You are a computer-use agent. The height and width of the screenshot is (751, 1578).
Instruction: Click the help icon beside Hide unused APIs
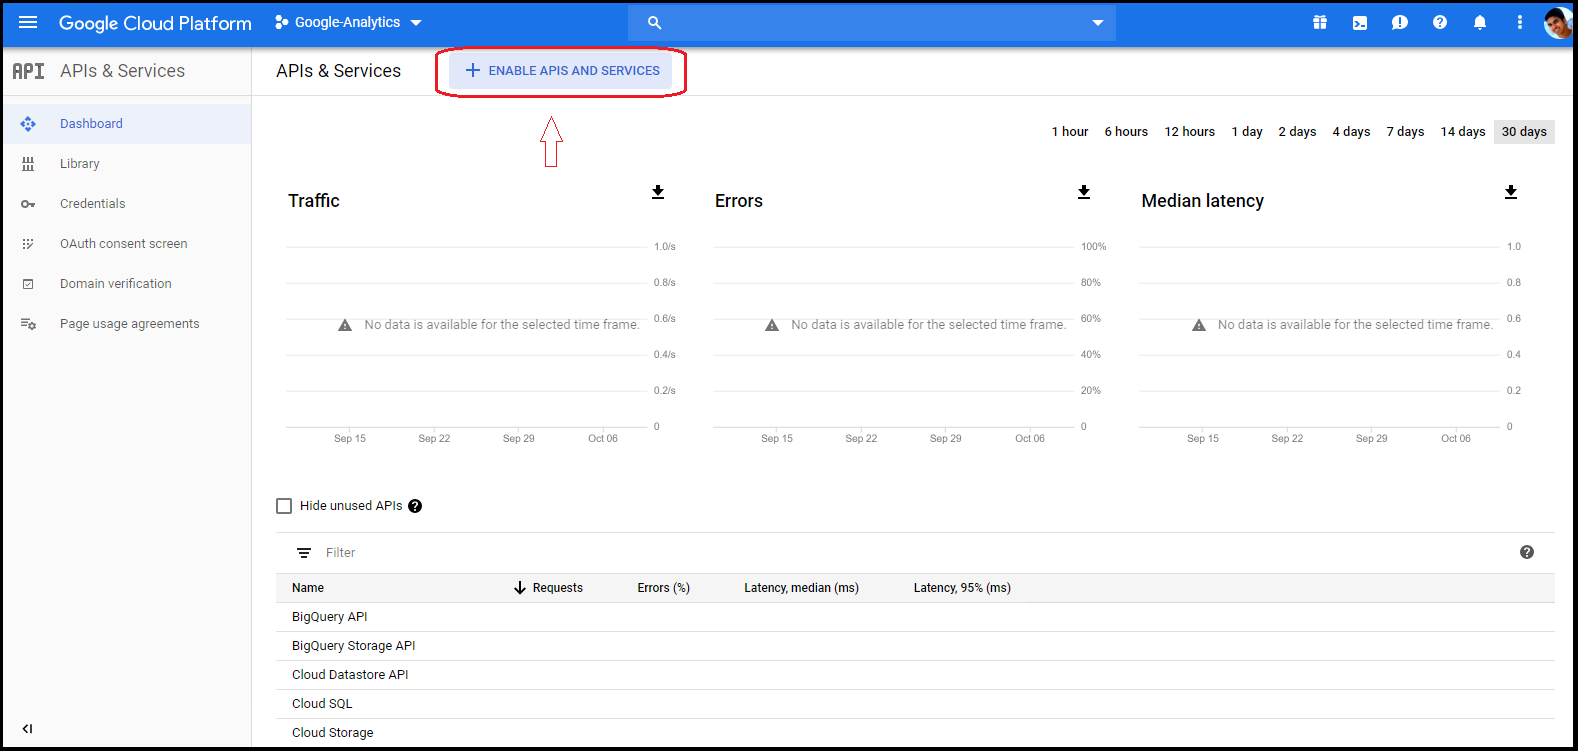pos(415,506)
